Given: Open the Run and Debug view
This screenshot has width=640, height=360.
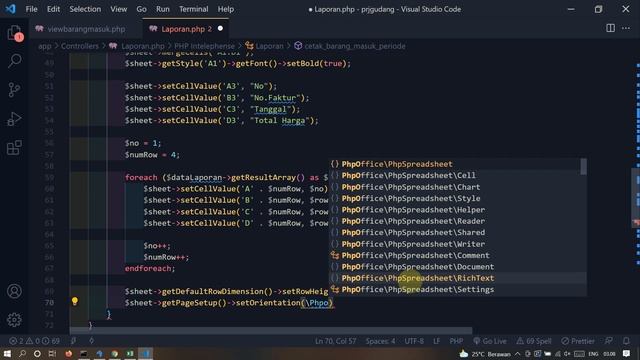Looking at the screenshot, I should click(x=14, y=119).
